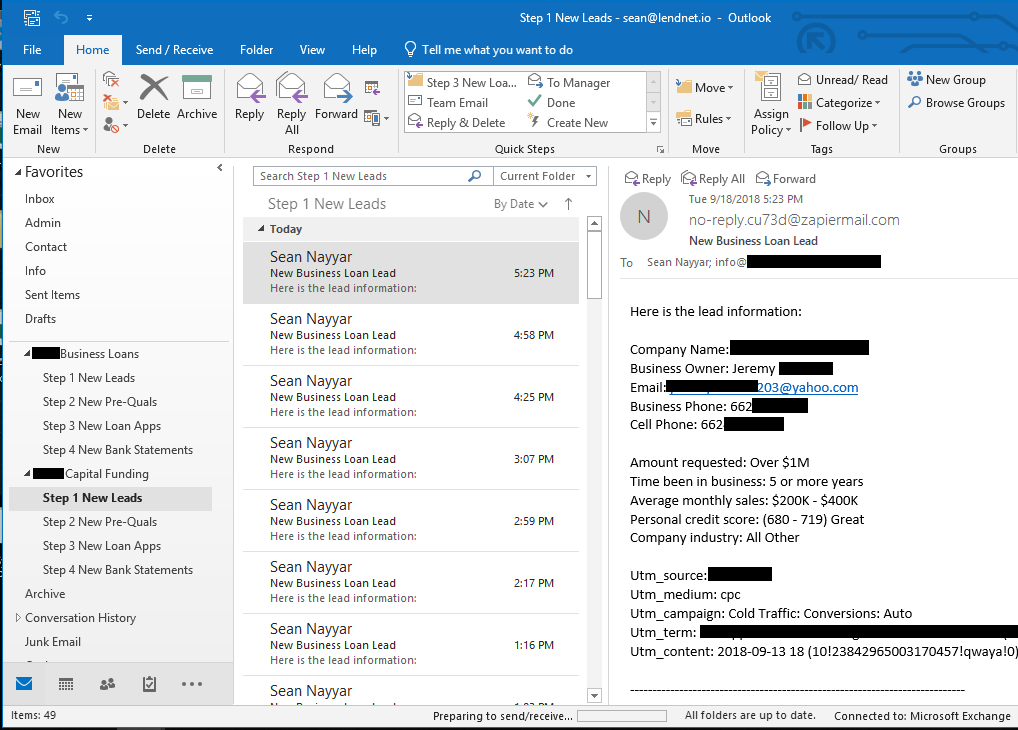1018x730 pixels.
Task: Click the search magnifier icon
Action: pos(475,176)
